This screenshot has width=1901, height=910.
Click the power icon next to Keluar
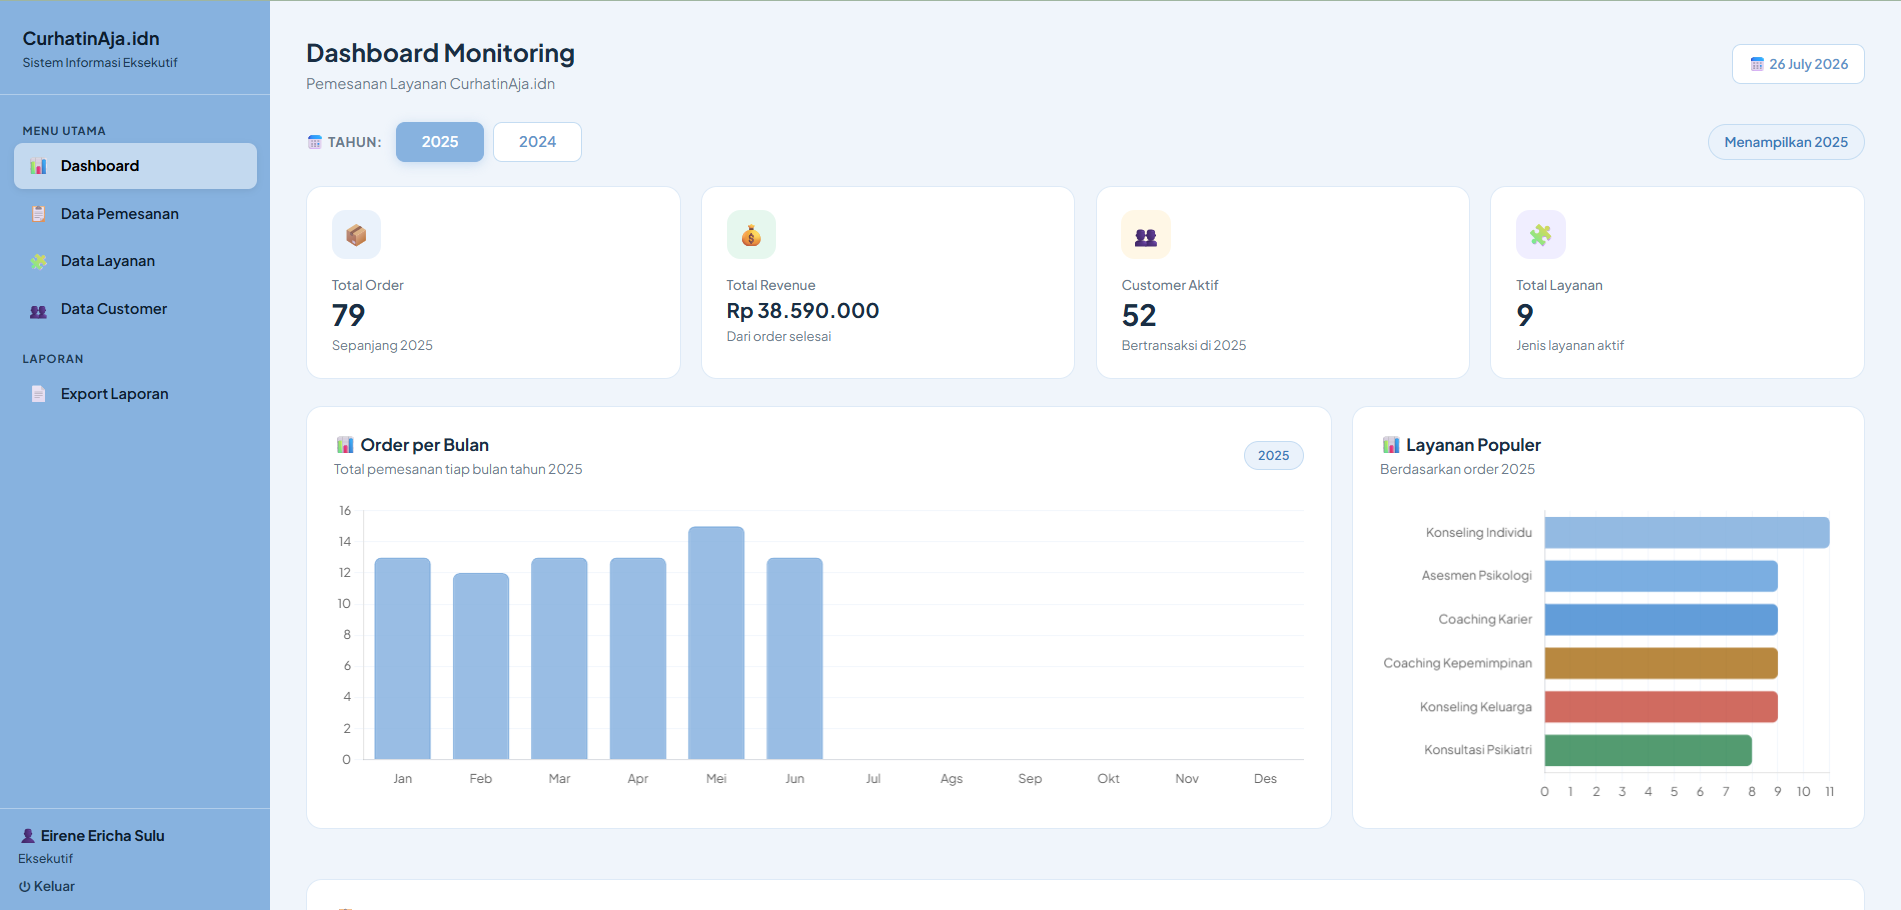tap(25, 886)
